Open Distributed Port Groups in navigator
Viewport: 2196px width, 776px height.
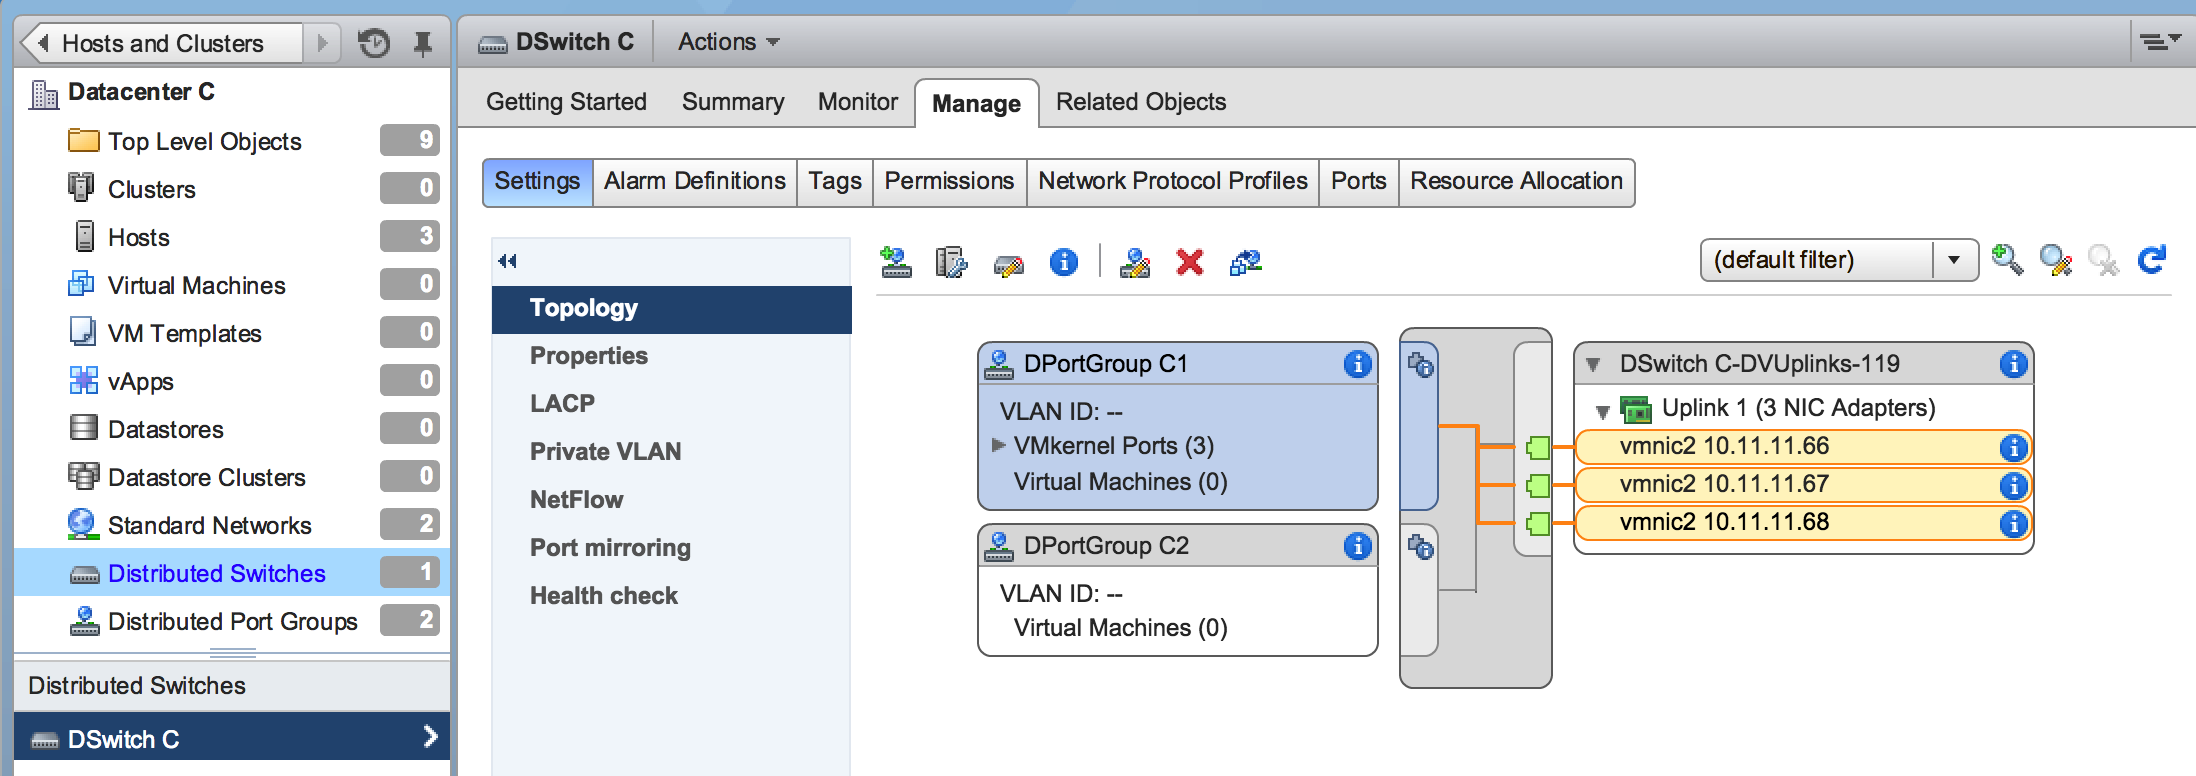point(232,622)
